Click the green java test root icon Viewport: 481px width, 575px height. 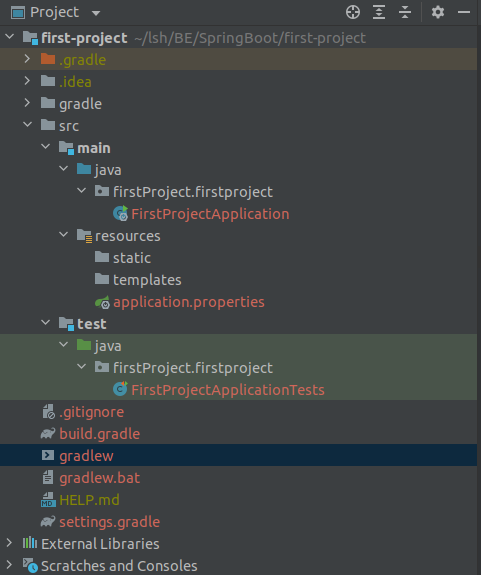pyautogui.click(x=84, y=345)
